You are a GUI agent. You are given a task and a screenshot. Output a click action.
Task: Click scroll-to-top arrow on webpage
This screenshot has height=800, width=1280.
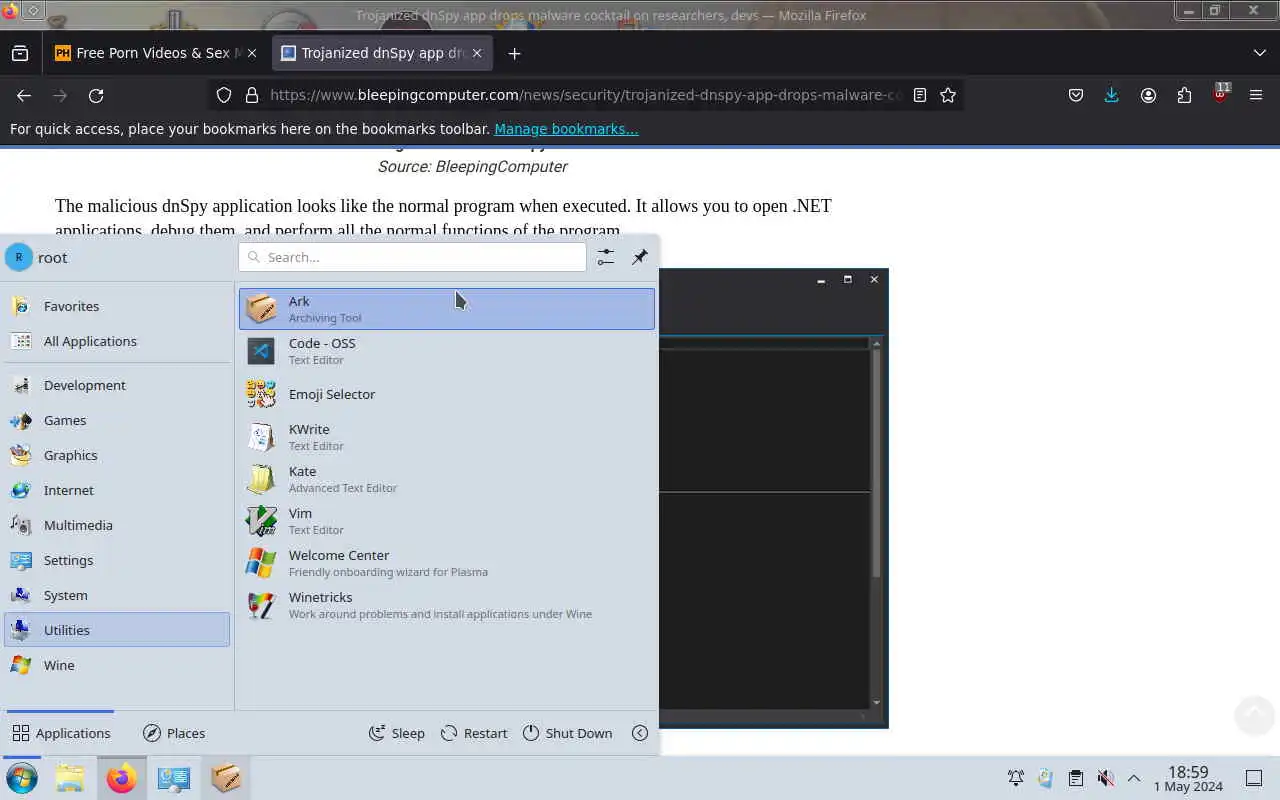tap(1254, 714)
